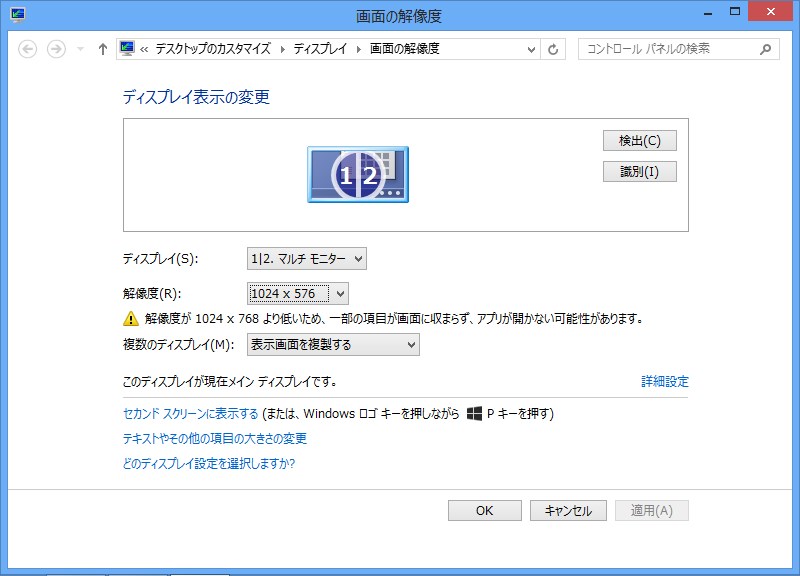This screenshot has height=576, width=800.
Task: Click セカンド スクリーンに表示する link
Action: coord(190,414)
